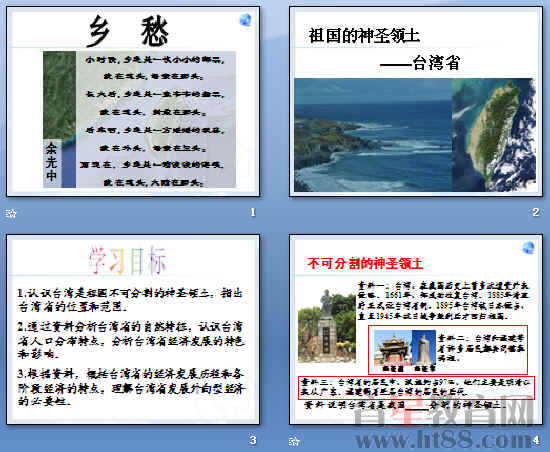The height and width of the screenshot is (452, 550).
Task: Click the slide number 3 label
Action: click(x=253, y=440)
